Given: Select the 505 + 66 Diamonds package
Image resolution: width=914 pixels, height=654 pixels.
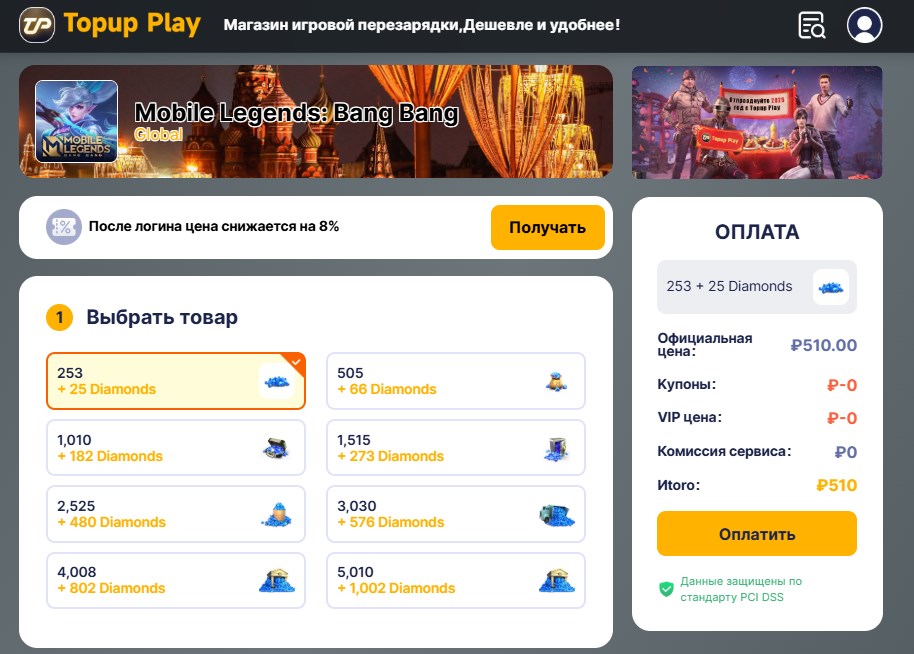Looking at the screenshot, I should (456, 381).
